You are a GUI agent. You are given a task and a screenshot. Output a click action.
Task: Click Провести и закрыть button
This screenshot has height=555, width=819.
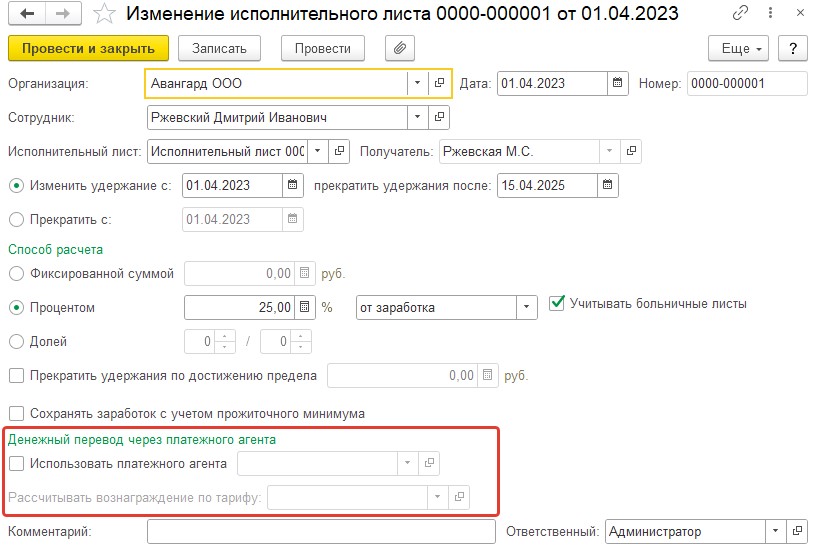pyautogui.click(x=88, y=49)
